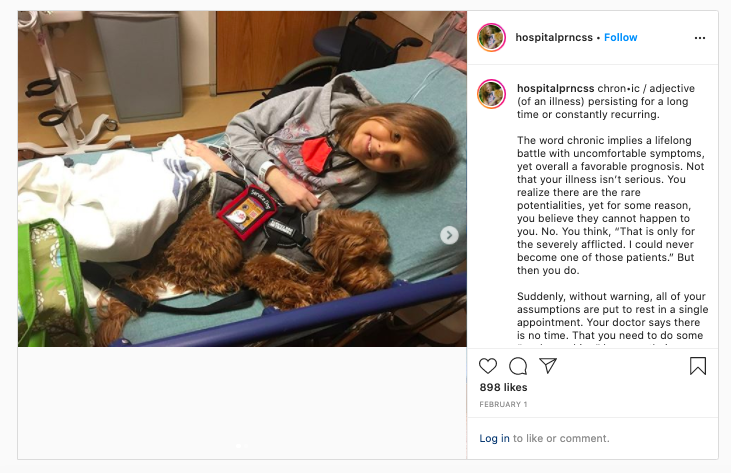This screenshot has height=473, width=731.
Task: Click the profile avatar beside the caption
Action: 491,94
